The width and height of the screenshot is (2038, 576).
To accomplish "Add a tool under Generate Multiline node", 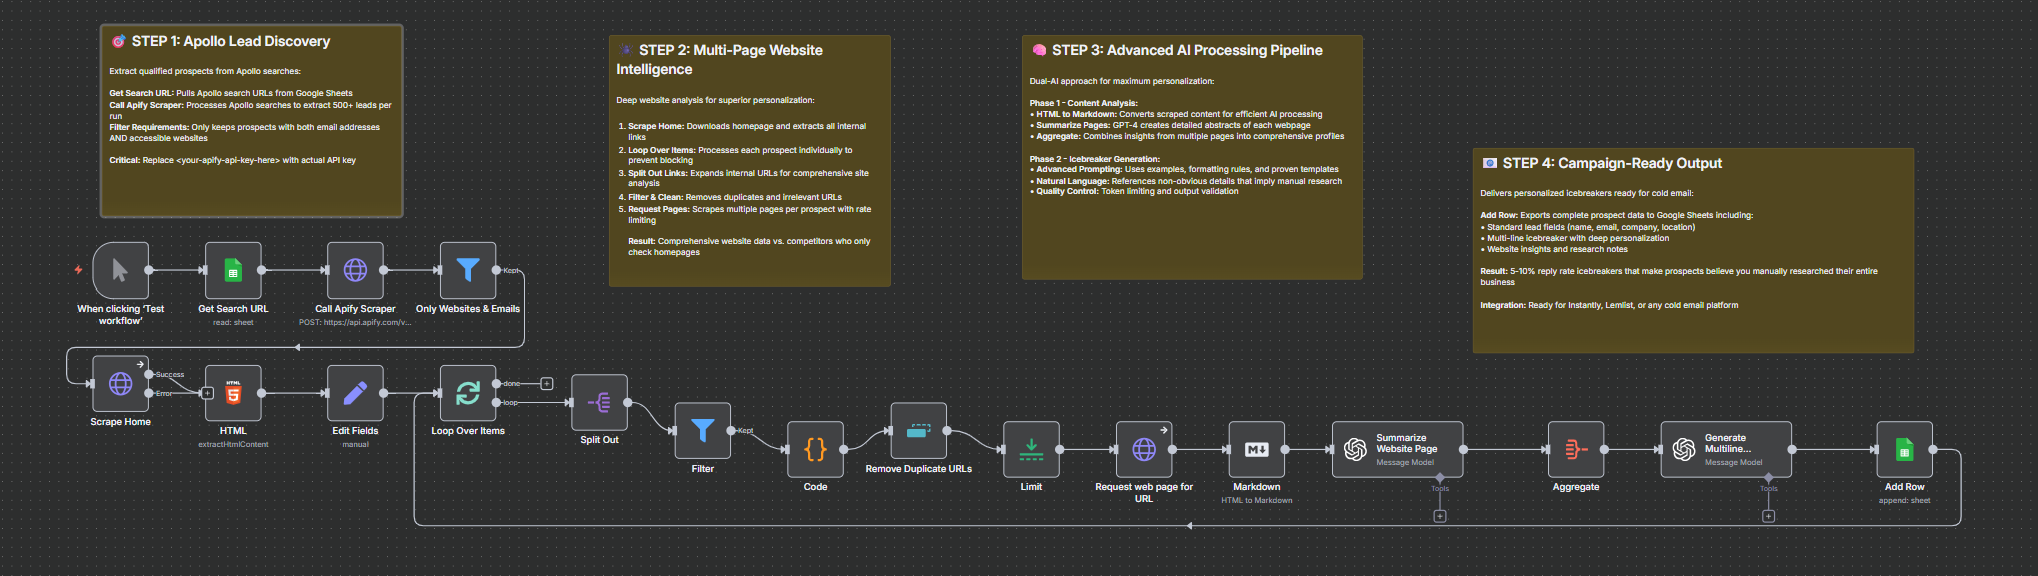I will [1768, 516].
